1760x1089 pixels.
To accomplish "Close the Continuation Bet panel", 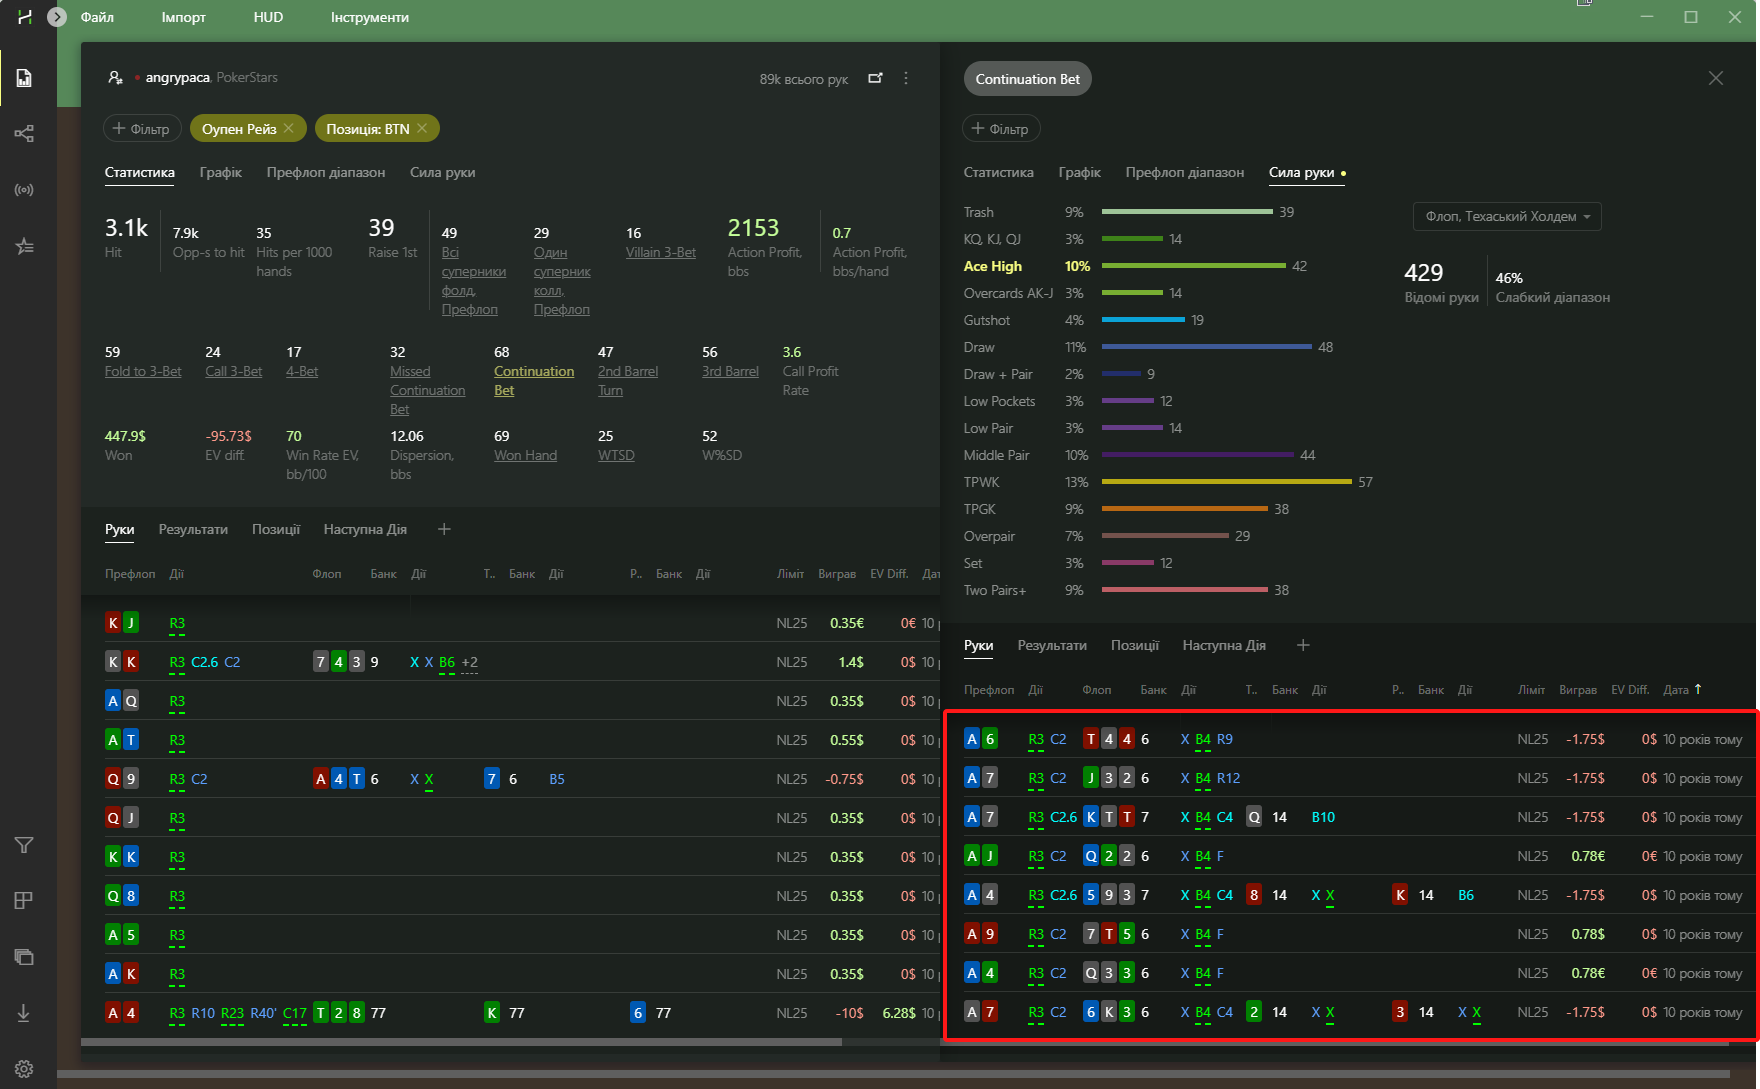I will pos(1716,78).
